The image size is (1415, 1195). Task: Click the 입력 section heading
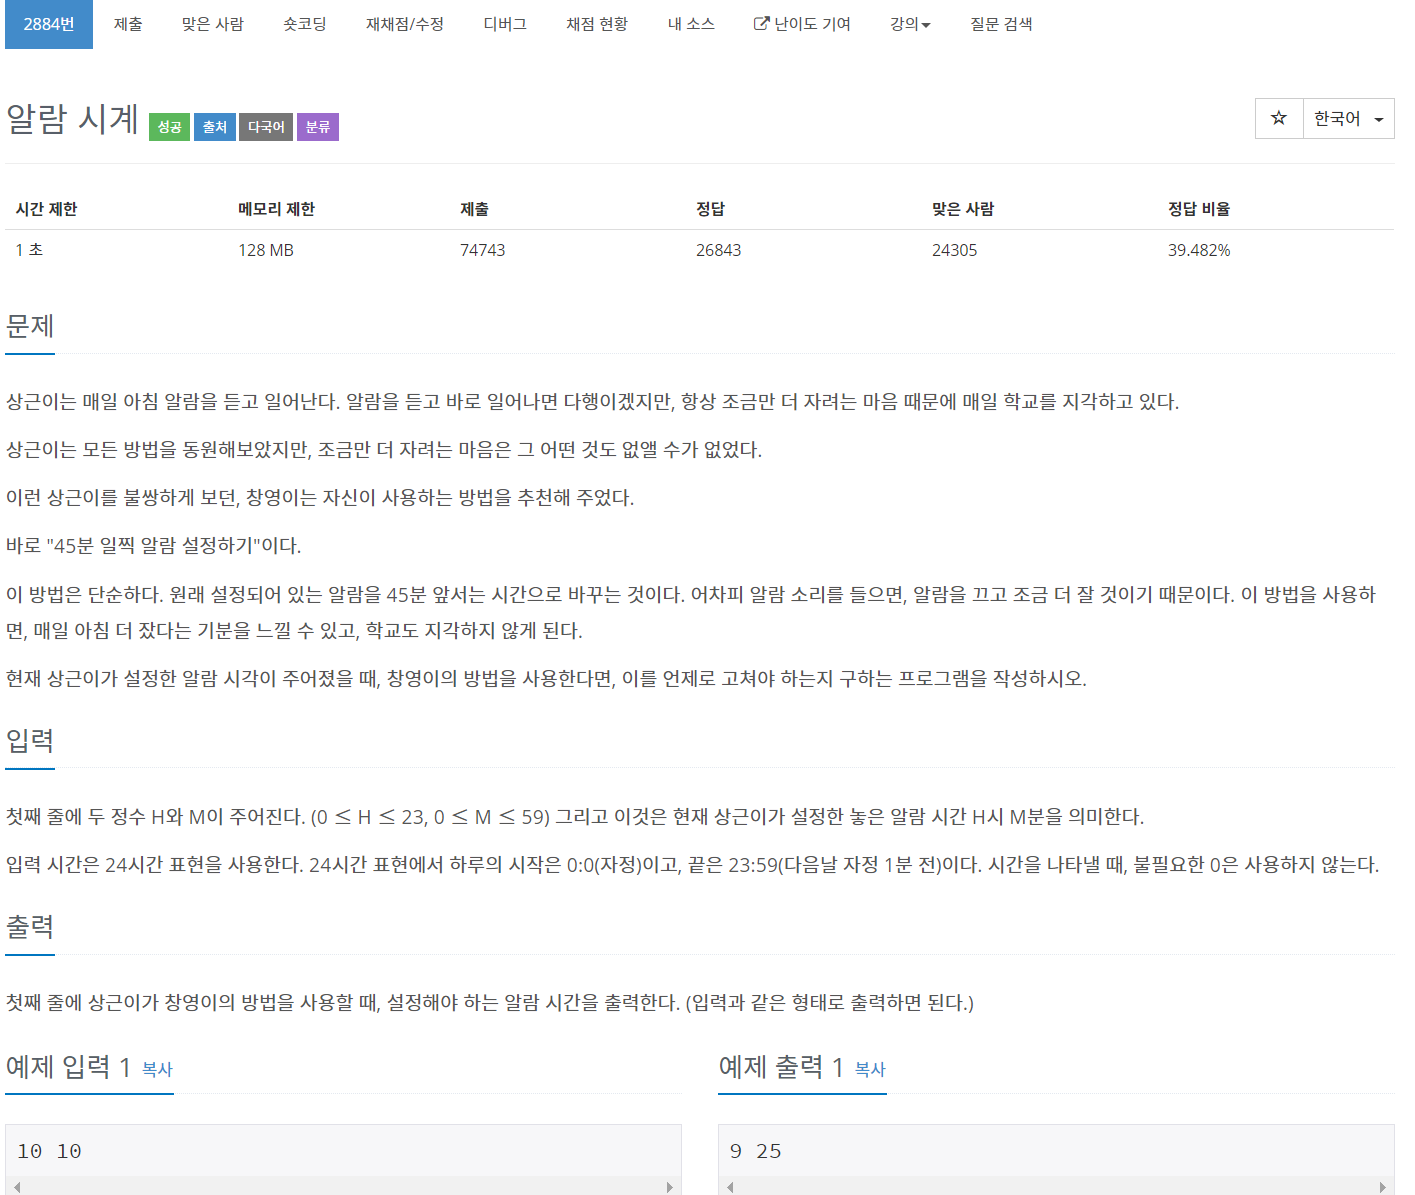click(30, 741)
